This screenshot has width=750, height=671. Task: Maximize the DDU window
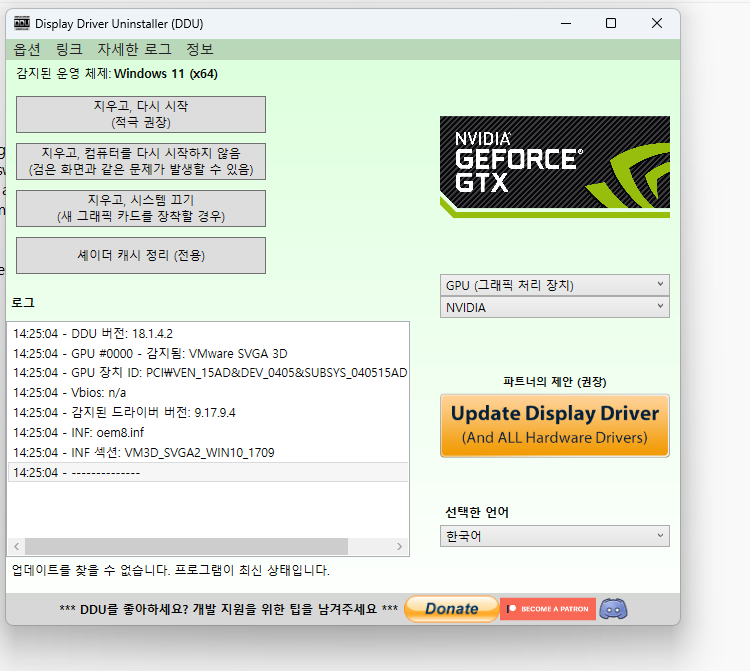pos(611,23)
